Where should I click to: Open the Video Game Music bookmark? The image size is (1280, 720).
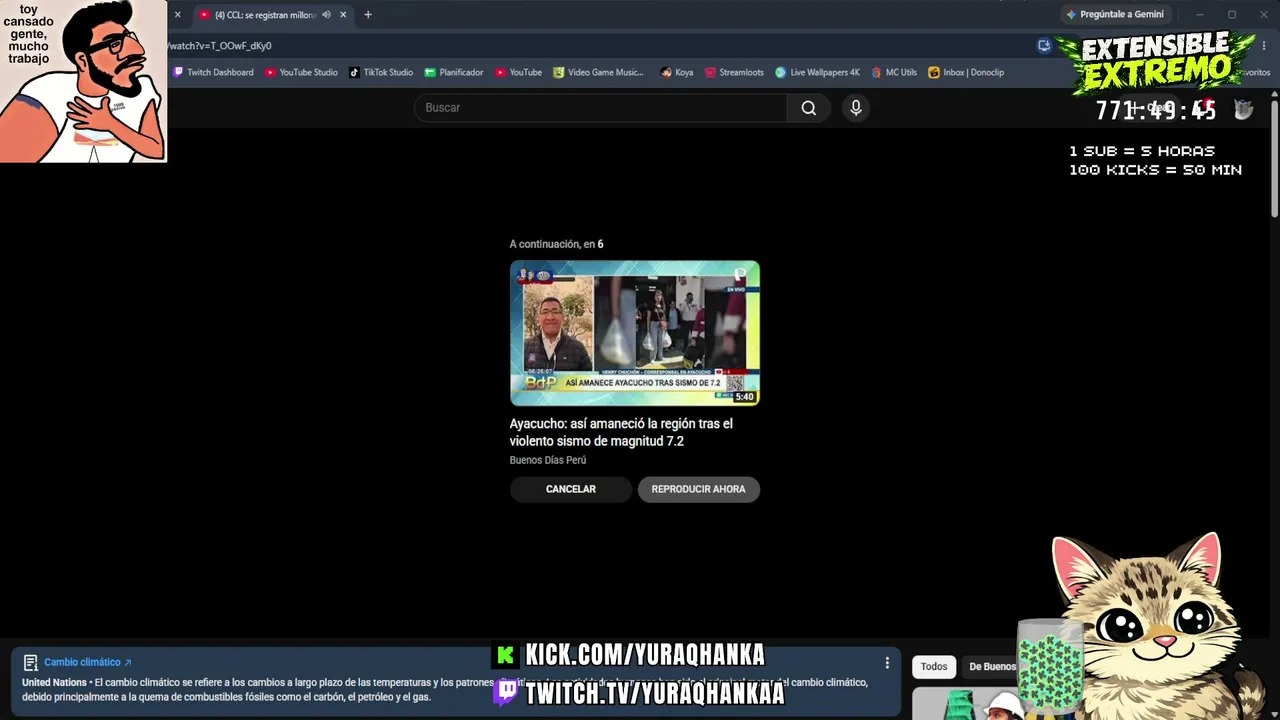(x=599, y=72)
